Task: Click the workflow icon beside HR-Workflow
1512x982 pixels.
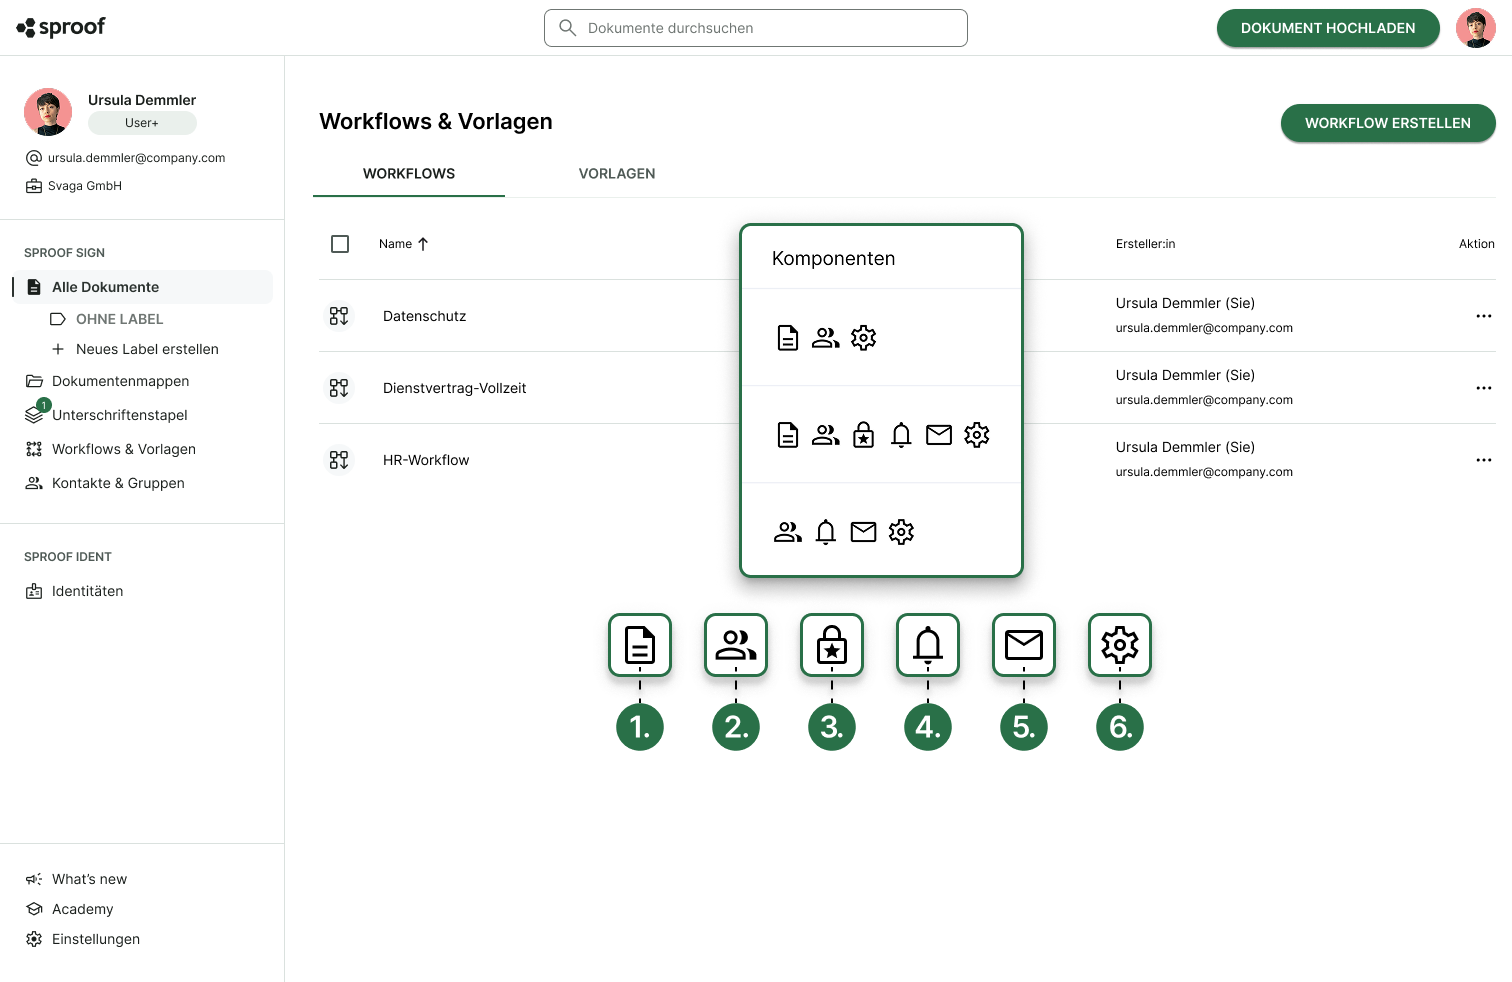Action: click(x=339, y=460)
